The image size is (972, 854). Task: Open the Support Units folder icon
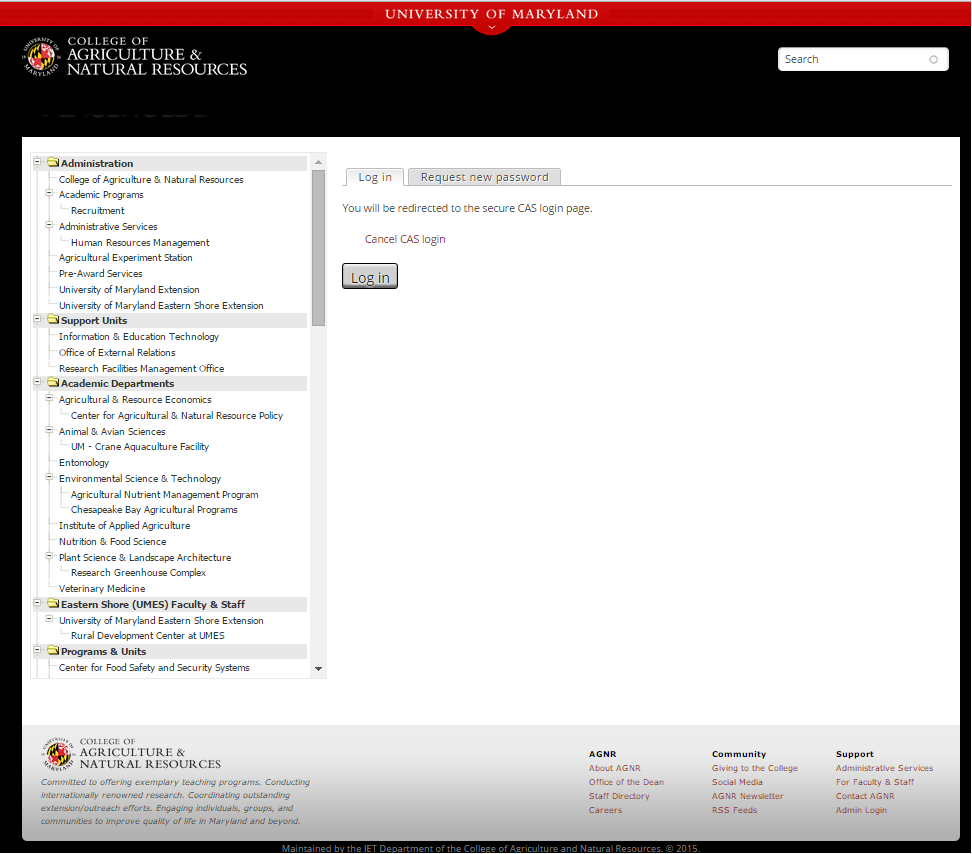point(53,320)
